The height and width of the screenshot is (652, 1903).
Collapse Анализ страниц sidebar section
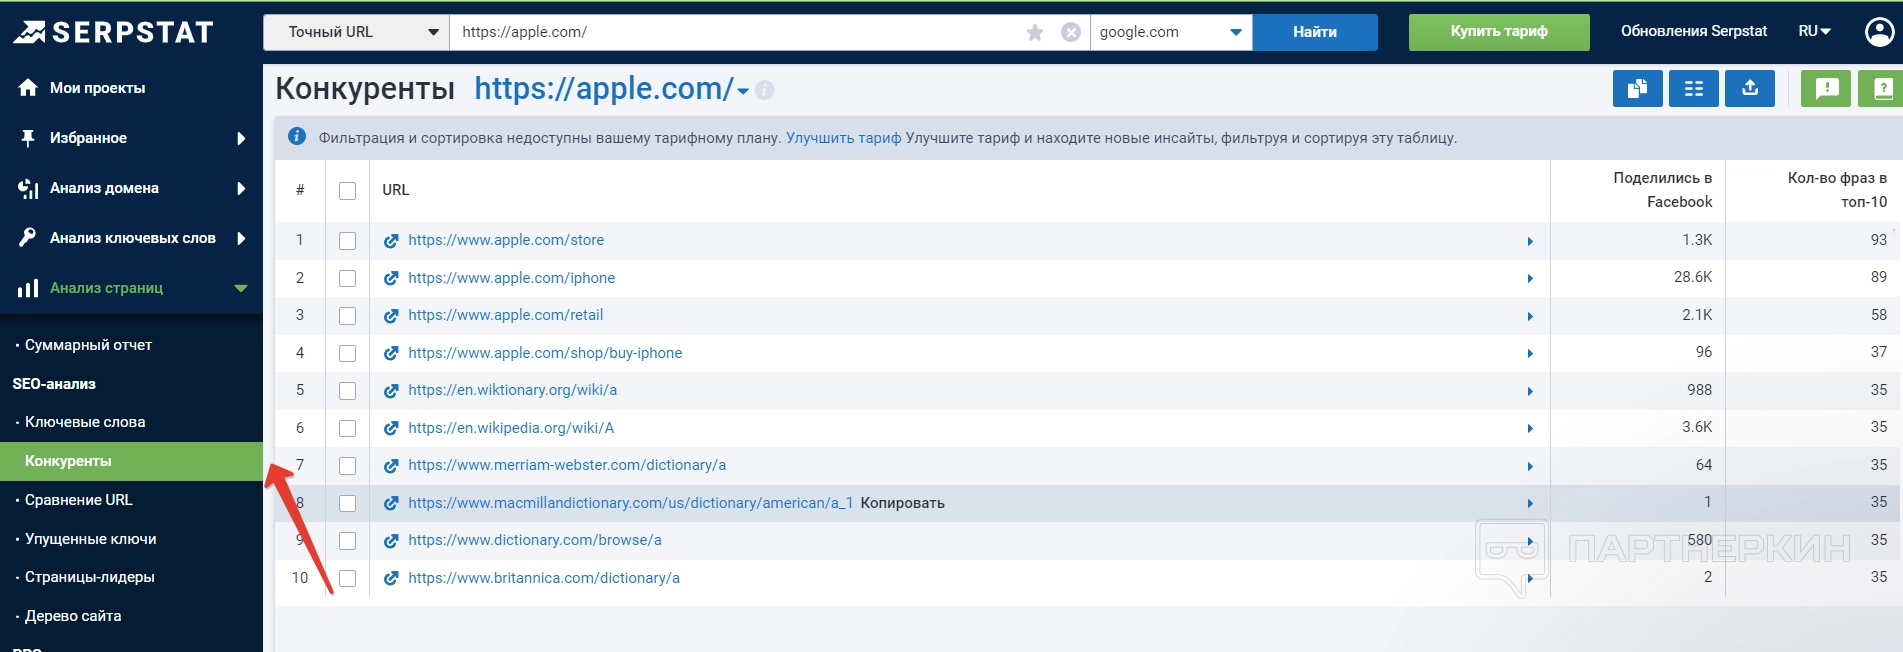coord(241,288)
